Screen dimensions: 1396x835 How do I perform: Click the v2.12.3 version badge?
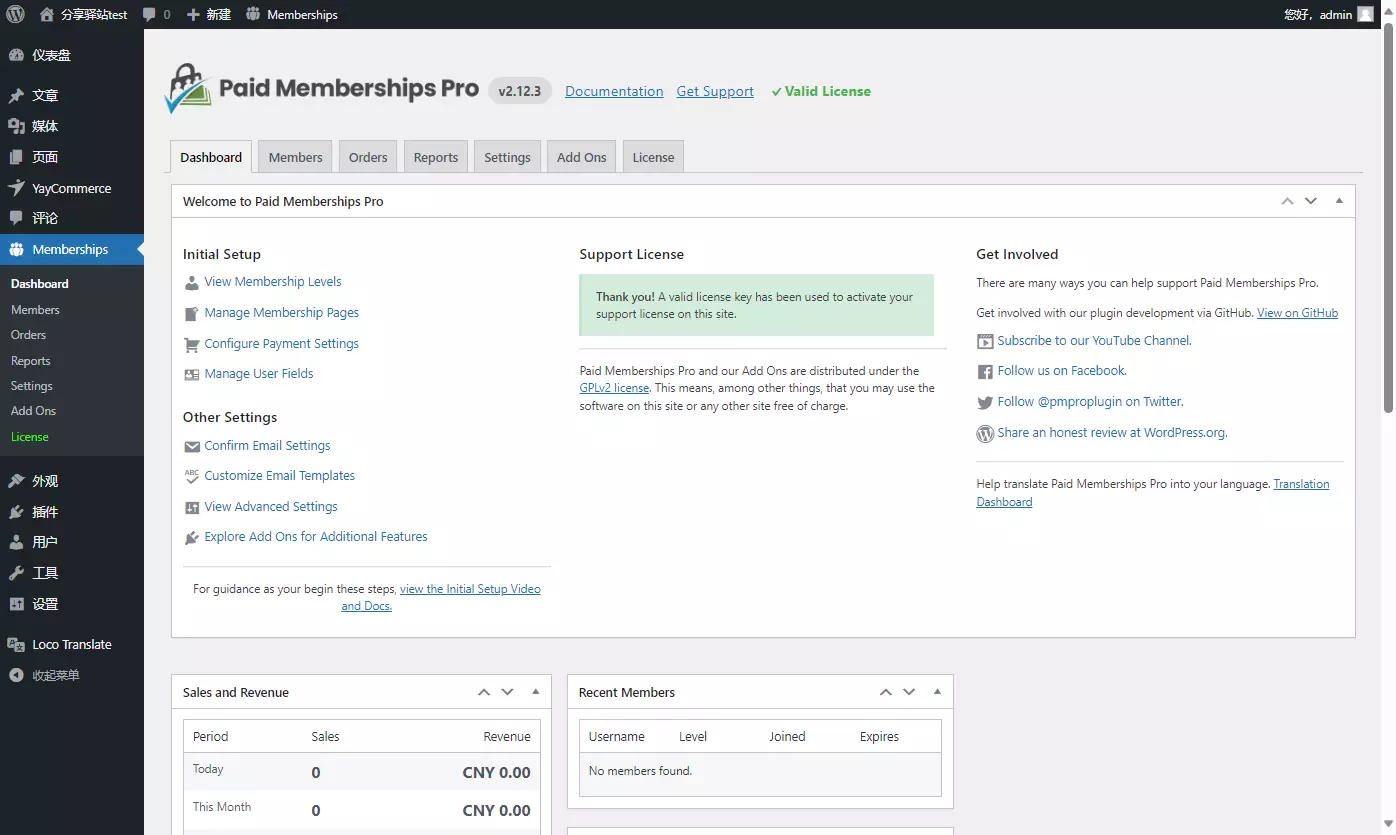click(520, 91)
